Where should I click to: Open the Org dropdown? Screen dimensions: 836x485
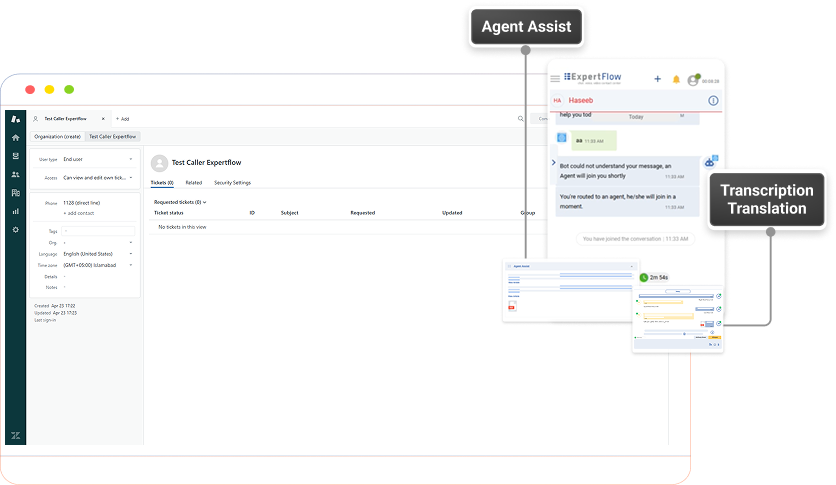(x=98, y=242)
